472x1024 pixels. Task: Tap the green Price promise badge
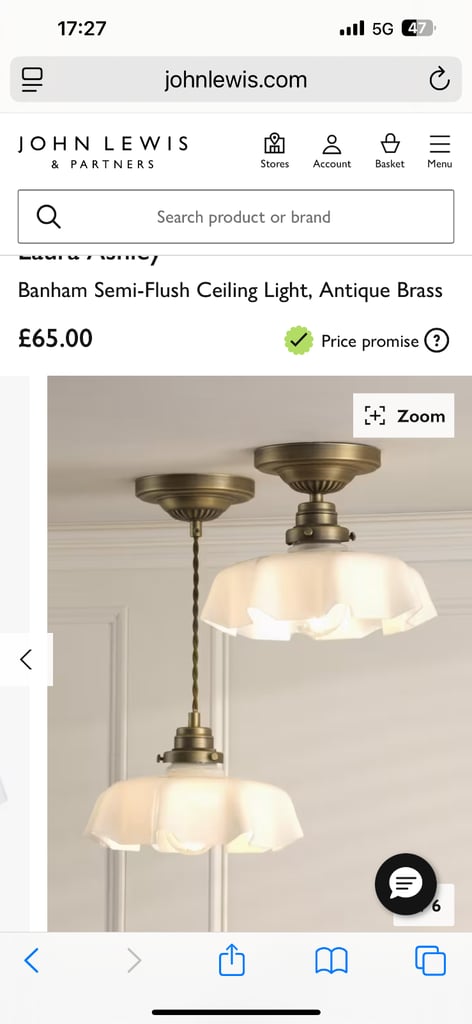tap(298, 341)
